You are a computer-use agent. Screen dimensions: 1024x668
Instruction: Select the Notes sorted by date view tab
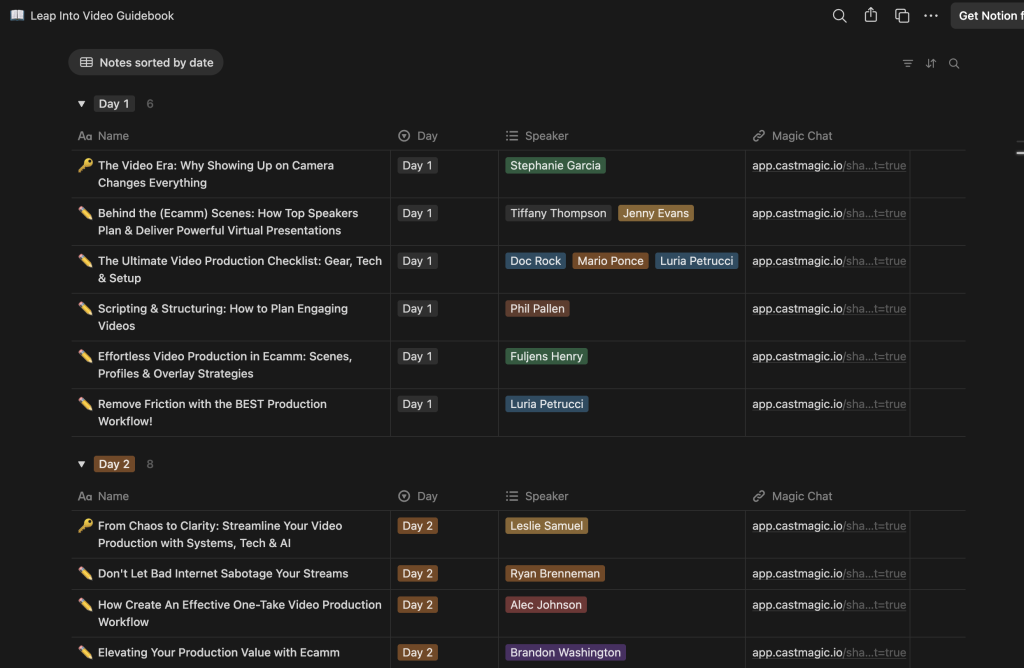[x=146, y=63]
